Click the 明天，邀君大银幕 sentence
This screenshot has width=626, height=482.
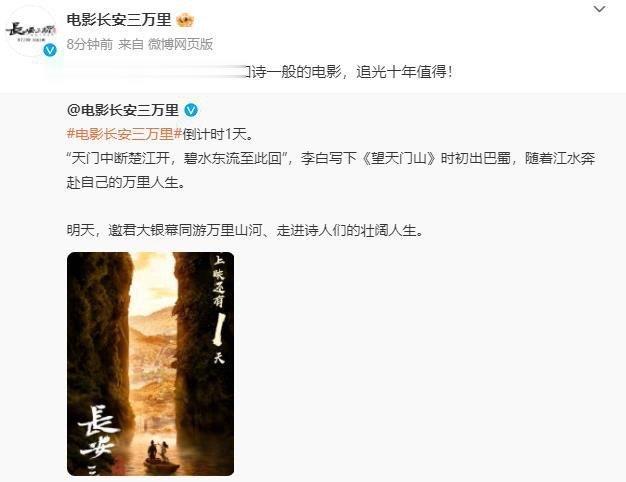(245, 230)
